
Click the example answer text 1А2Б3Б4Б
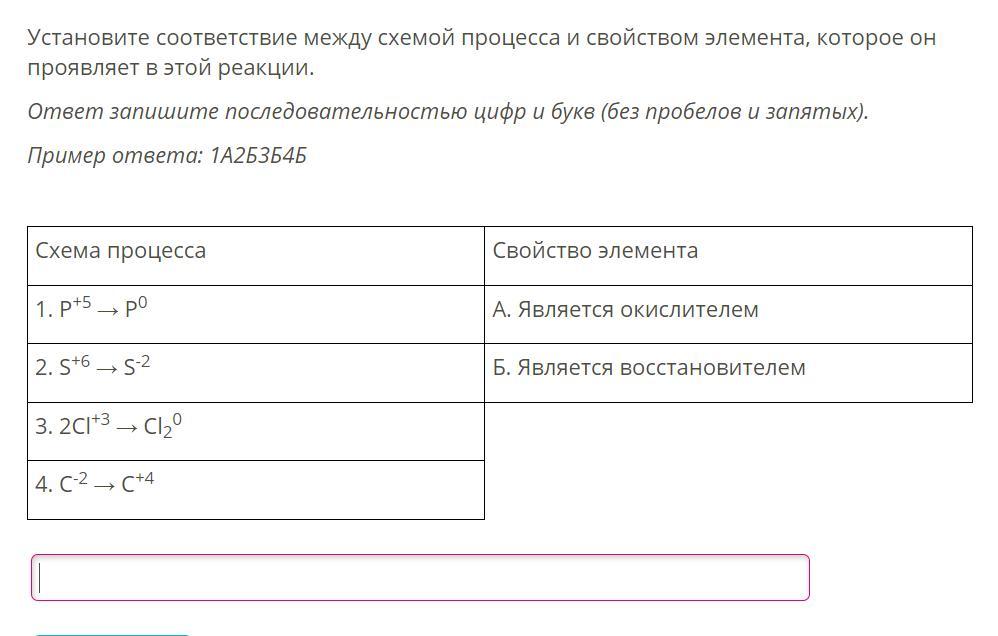[x=258, y=156]
